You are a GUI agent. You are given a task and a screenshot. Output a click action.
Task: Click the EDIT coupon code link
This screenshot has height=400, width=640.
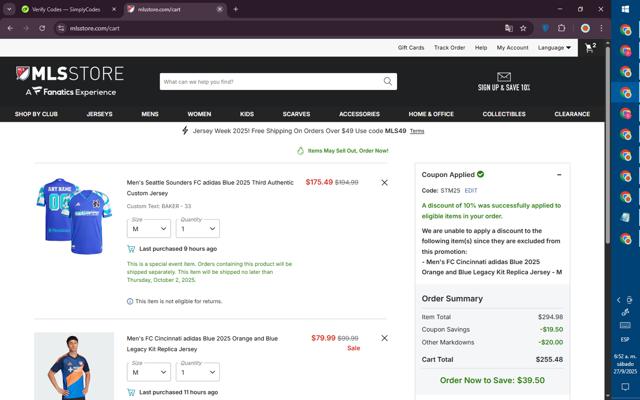[x=471, y=190]
